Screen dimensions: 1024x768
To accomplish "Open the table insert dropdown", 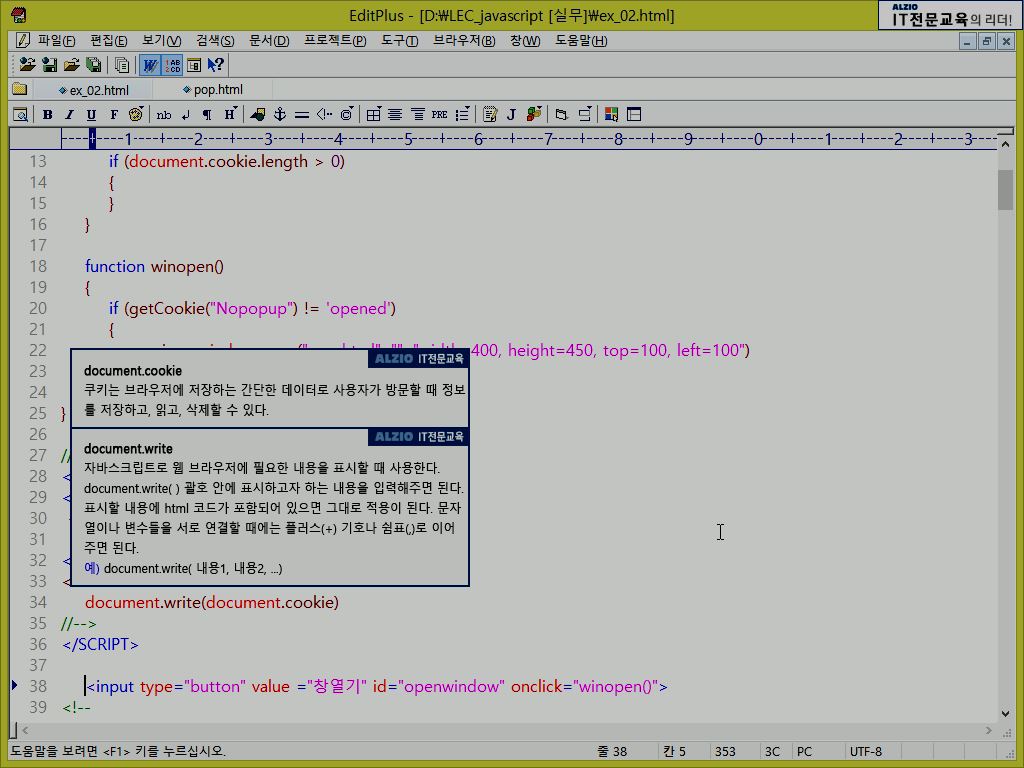I will point(374,115).
